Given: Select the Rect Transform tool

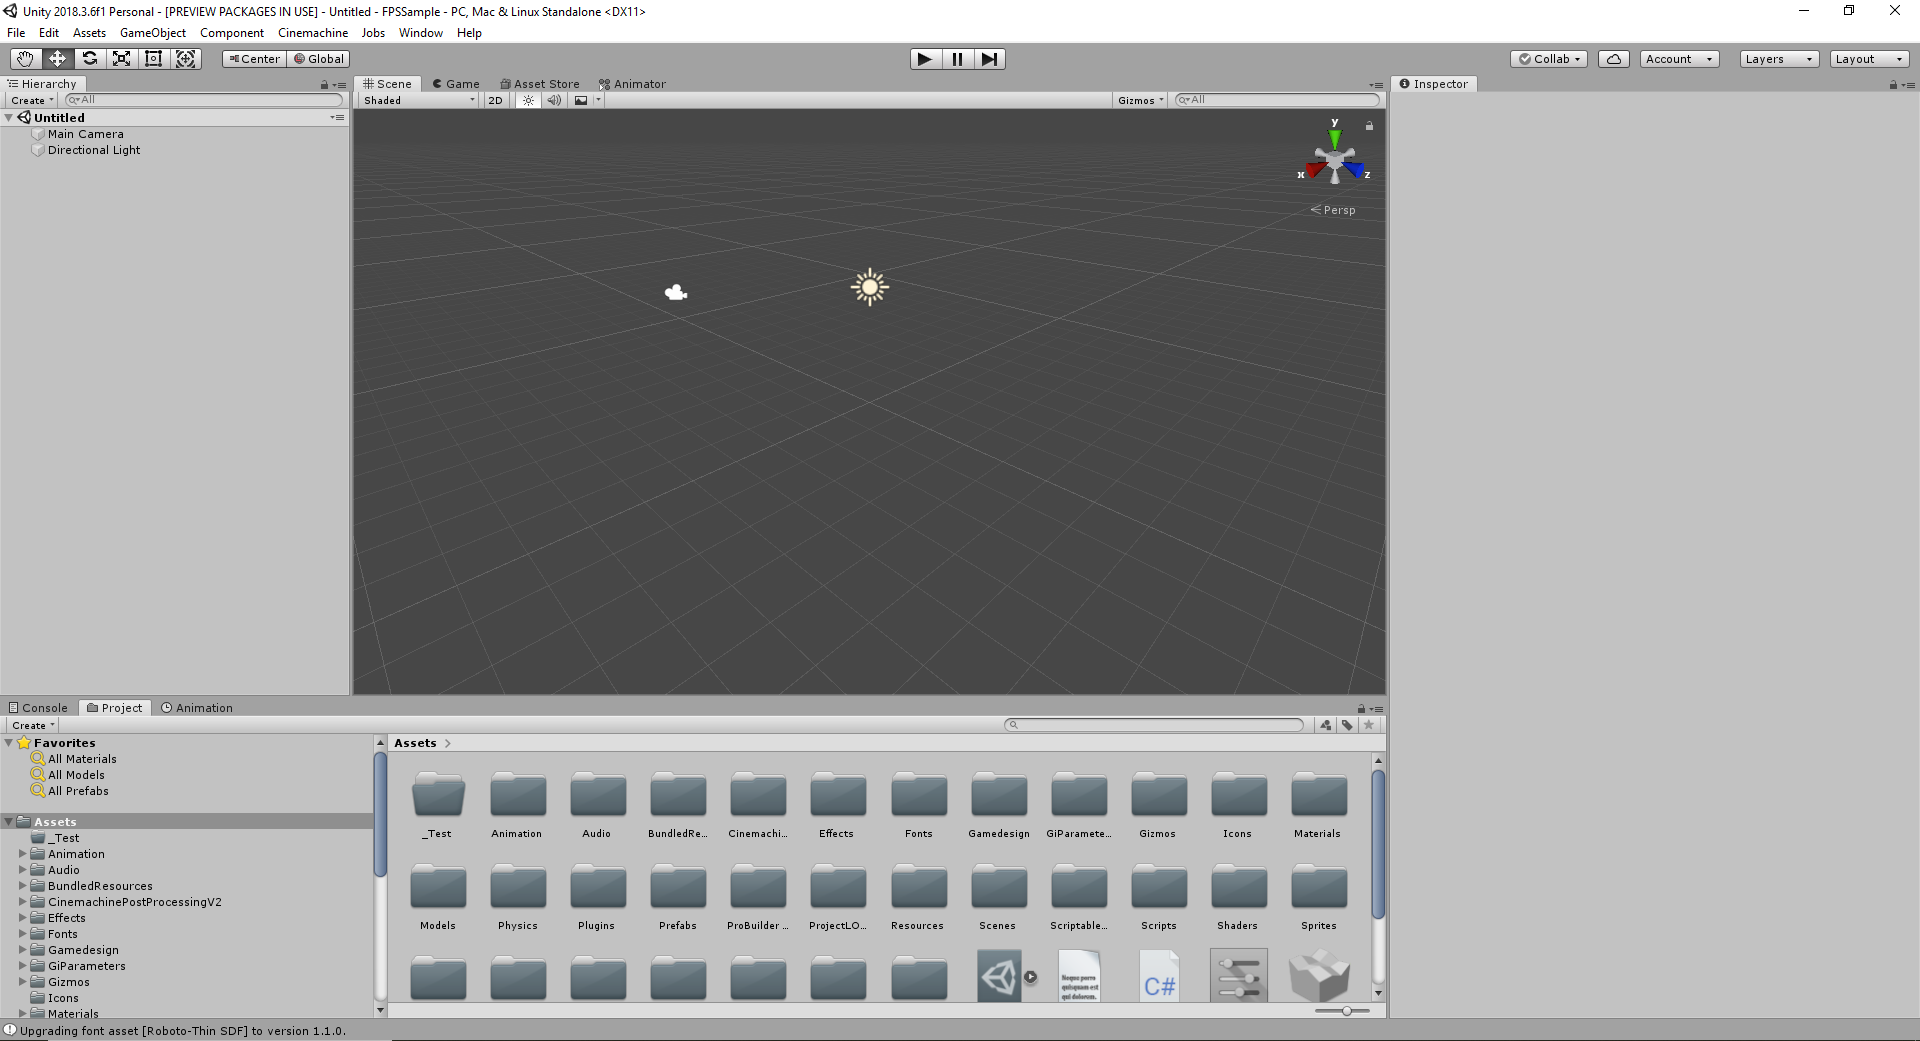Looking at the screenshot, I should [153, 59].
